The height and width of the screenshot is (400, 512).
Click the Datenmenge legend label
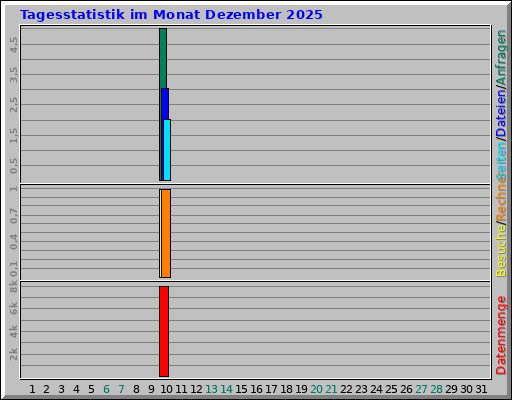(x=501, y=335)
